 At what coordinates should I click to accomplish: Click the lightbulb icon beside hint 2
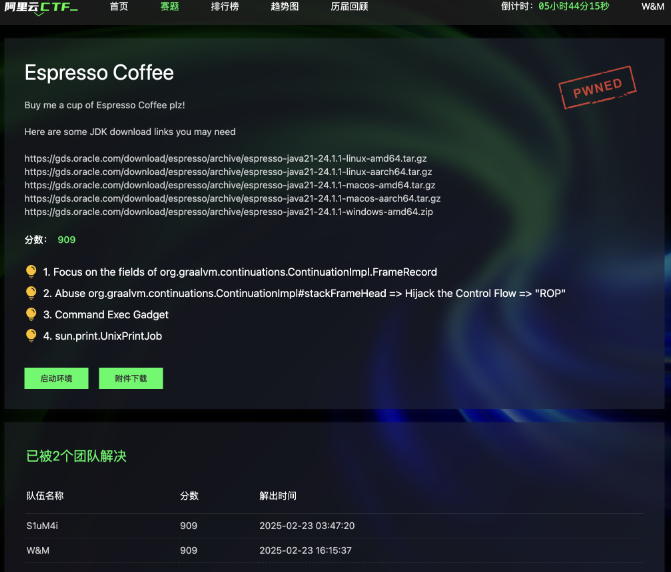(31, 293)
